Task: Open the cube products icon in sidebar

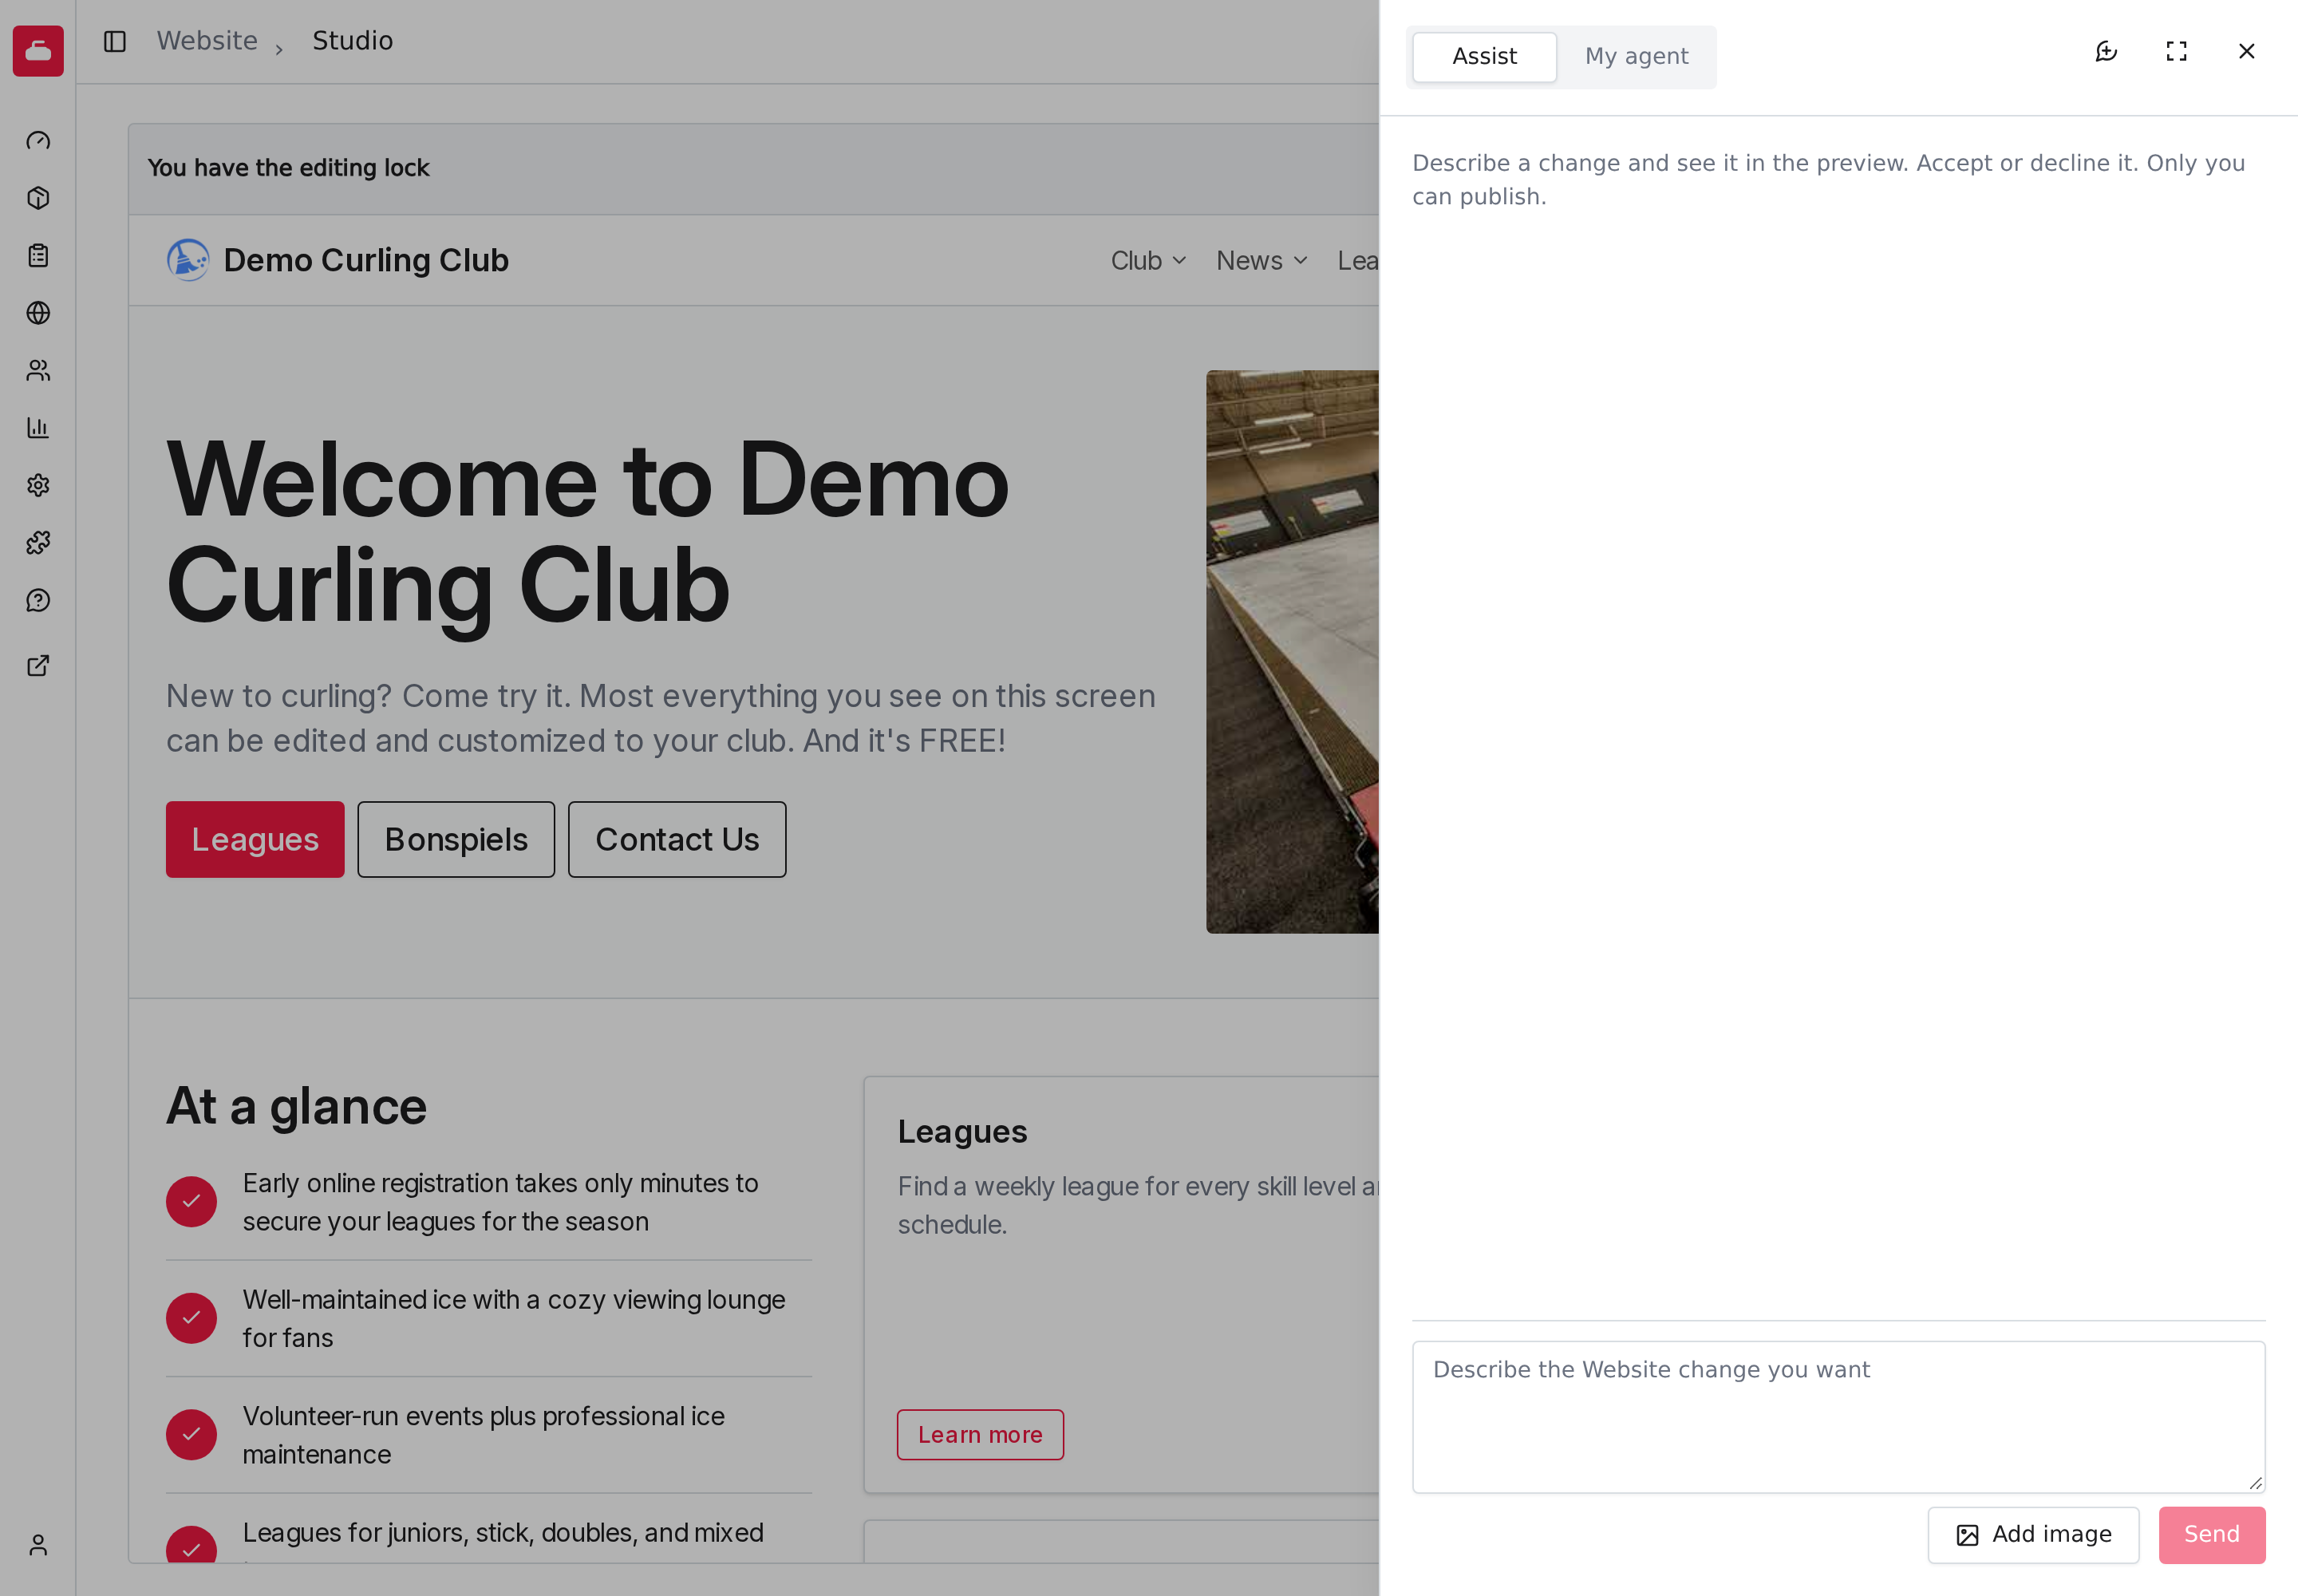Action: pos(38,198)
